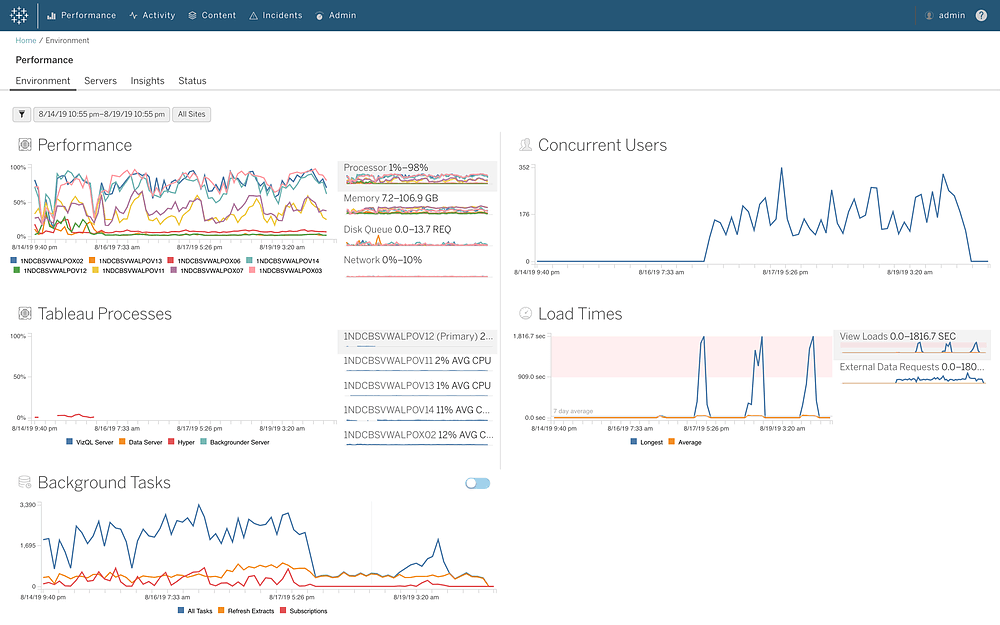This screenshot has height=625, width=1000.
Task: Click the Average legend entry
Action: tap(685, 442)
